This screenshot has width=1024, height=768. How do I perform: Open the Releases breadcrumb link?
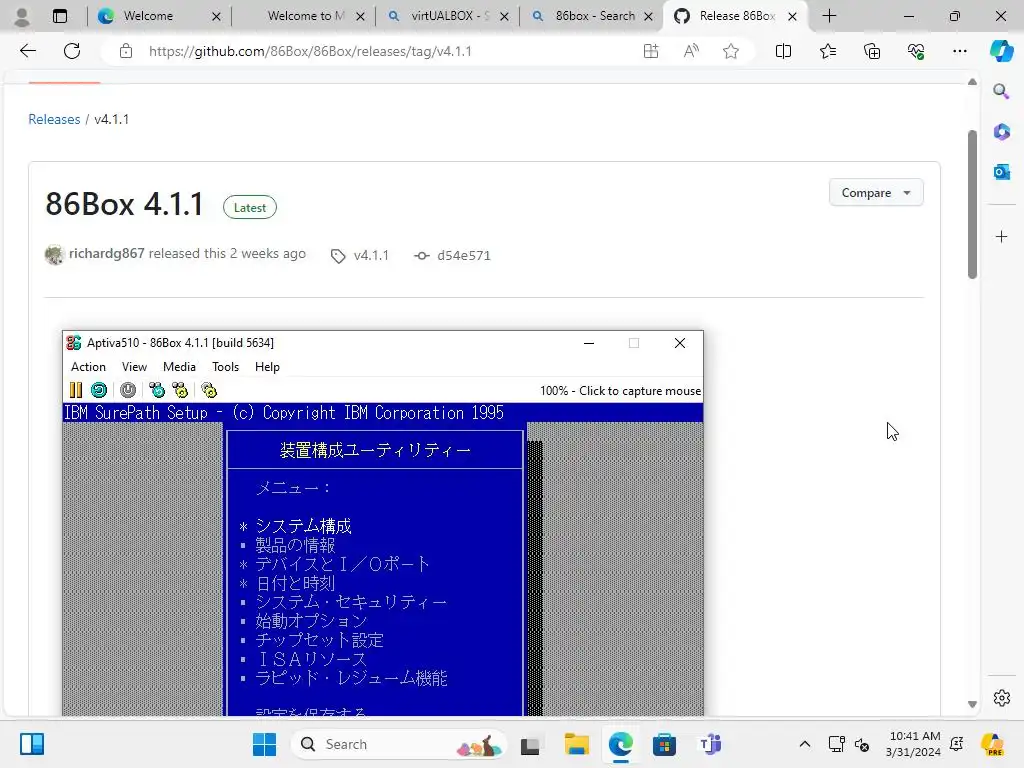(x=54, y=119)
